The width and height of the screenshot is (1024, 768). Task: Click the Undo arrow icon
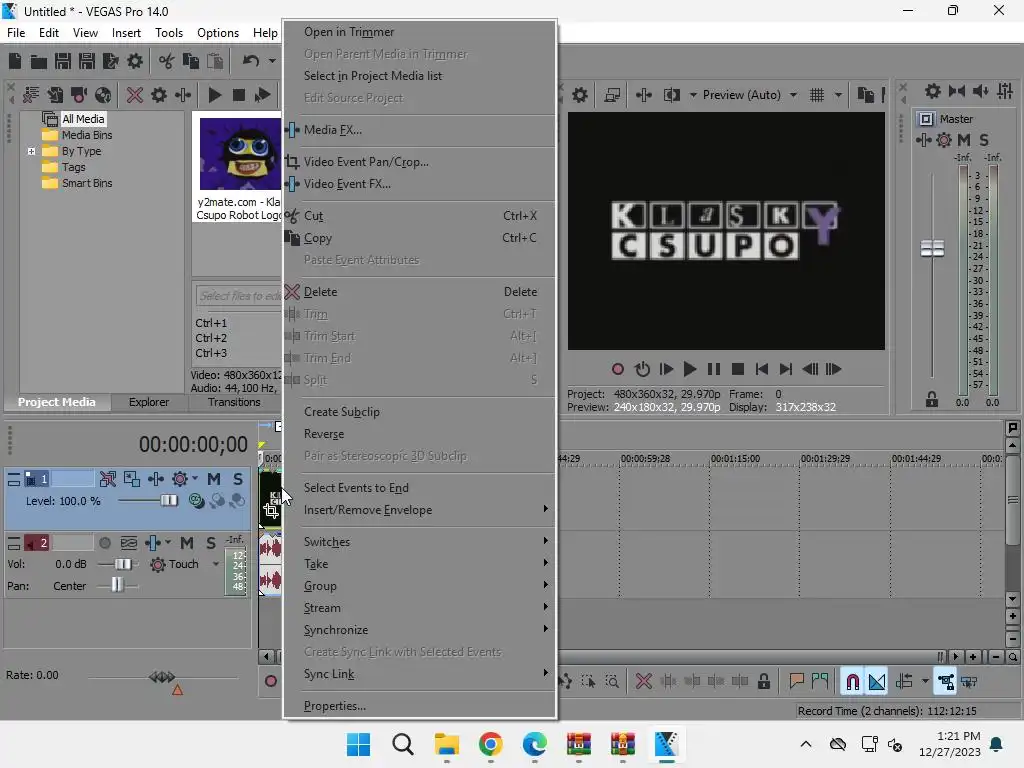click(x=251, y=61)
